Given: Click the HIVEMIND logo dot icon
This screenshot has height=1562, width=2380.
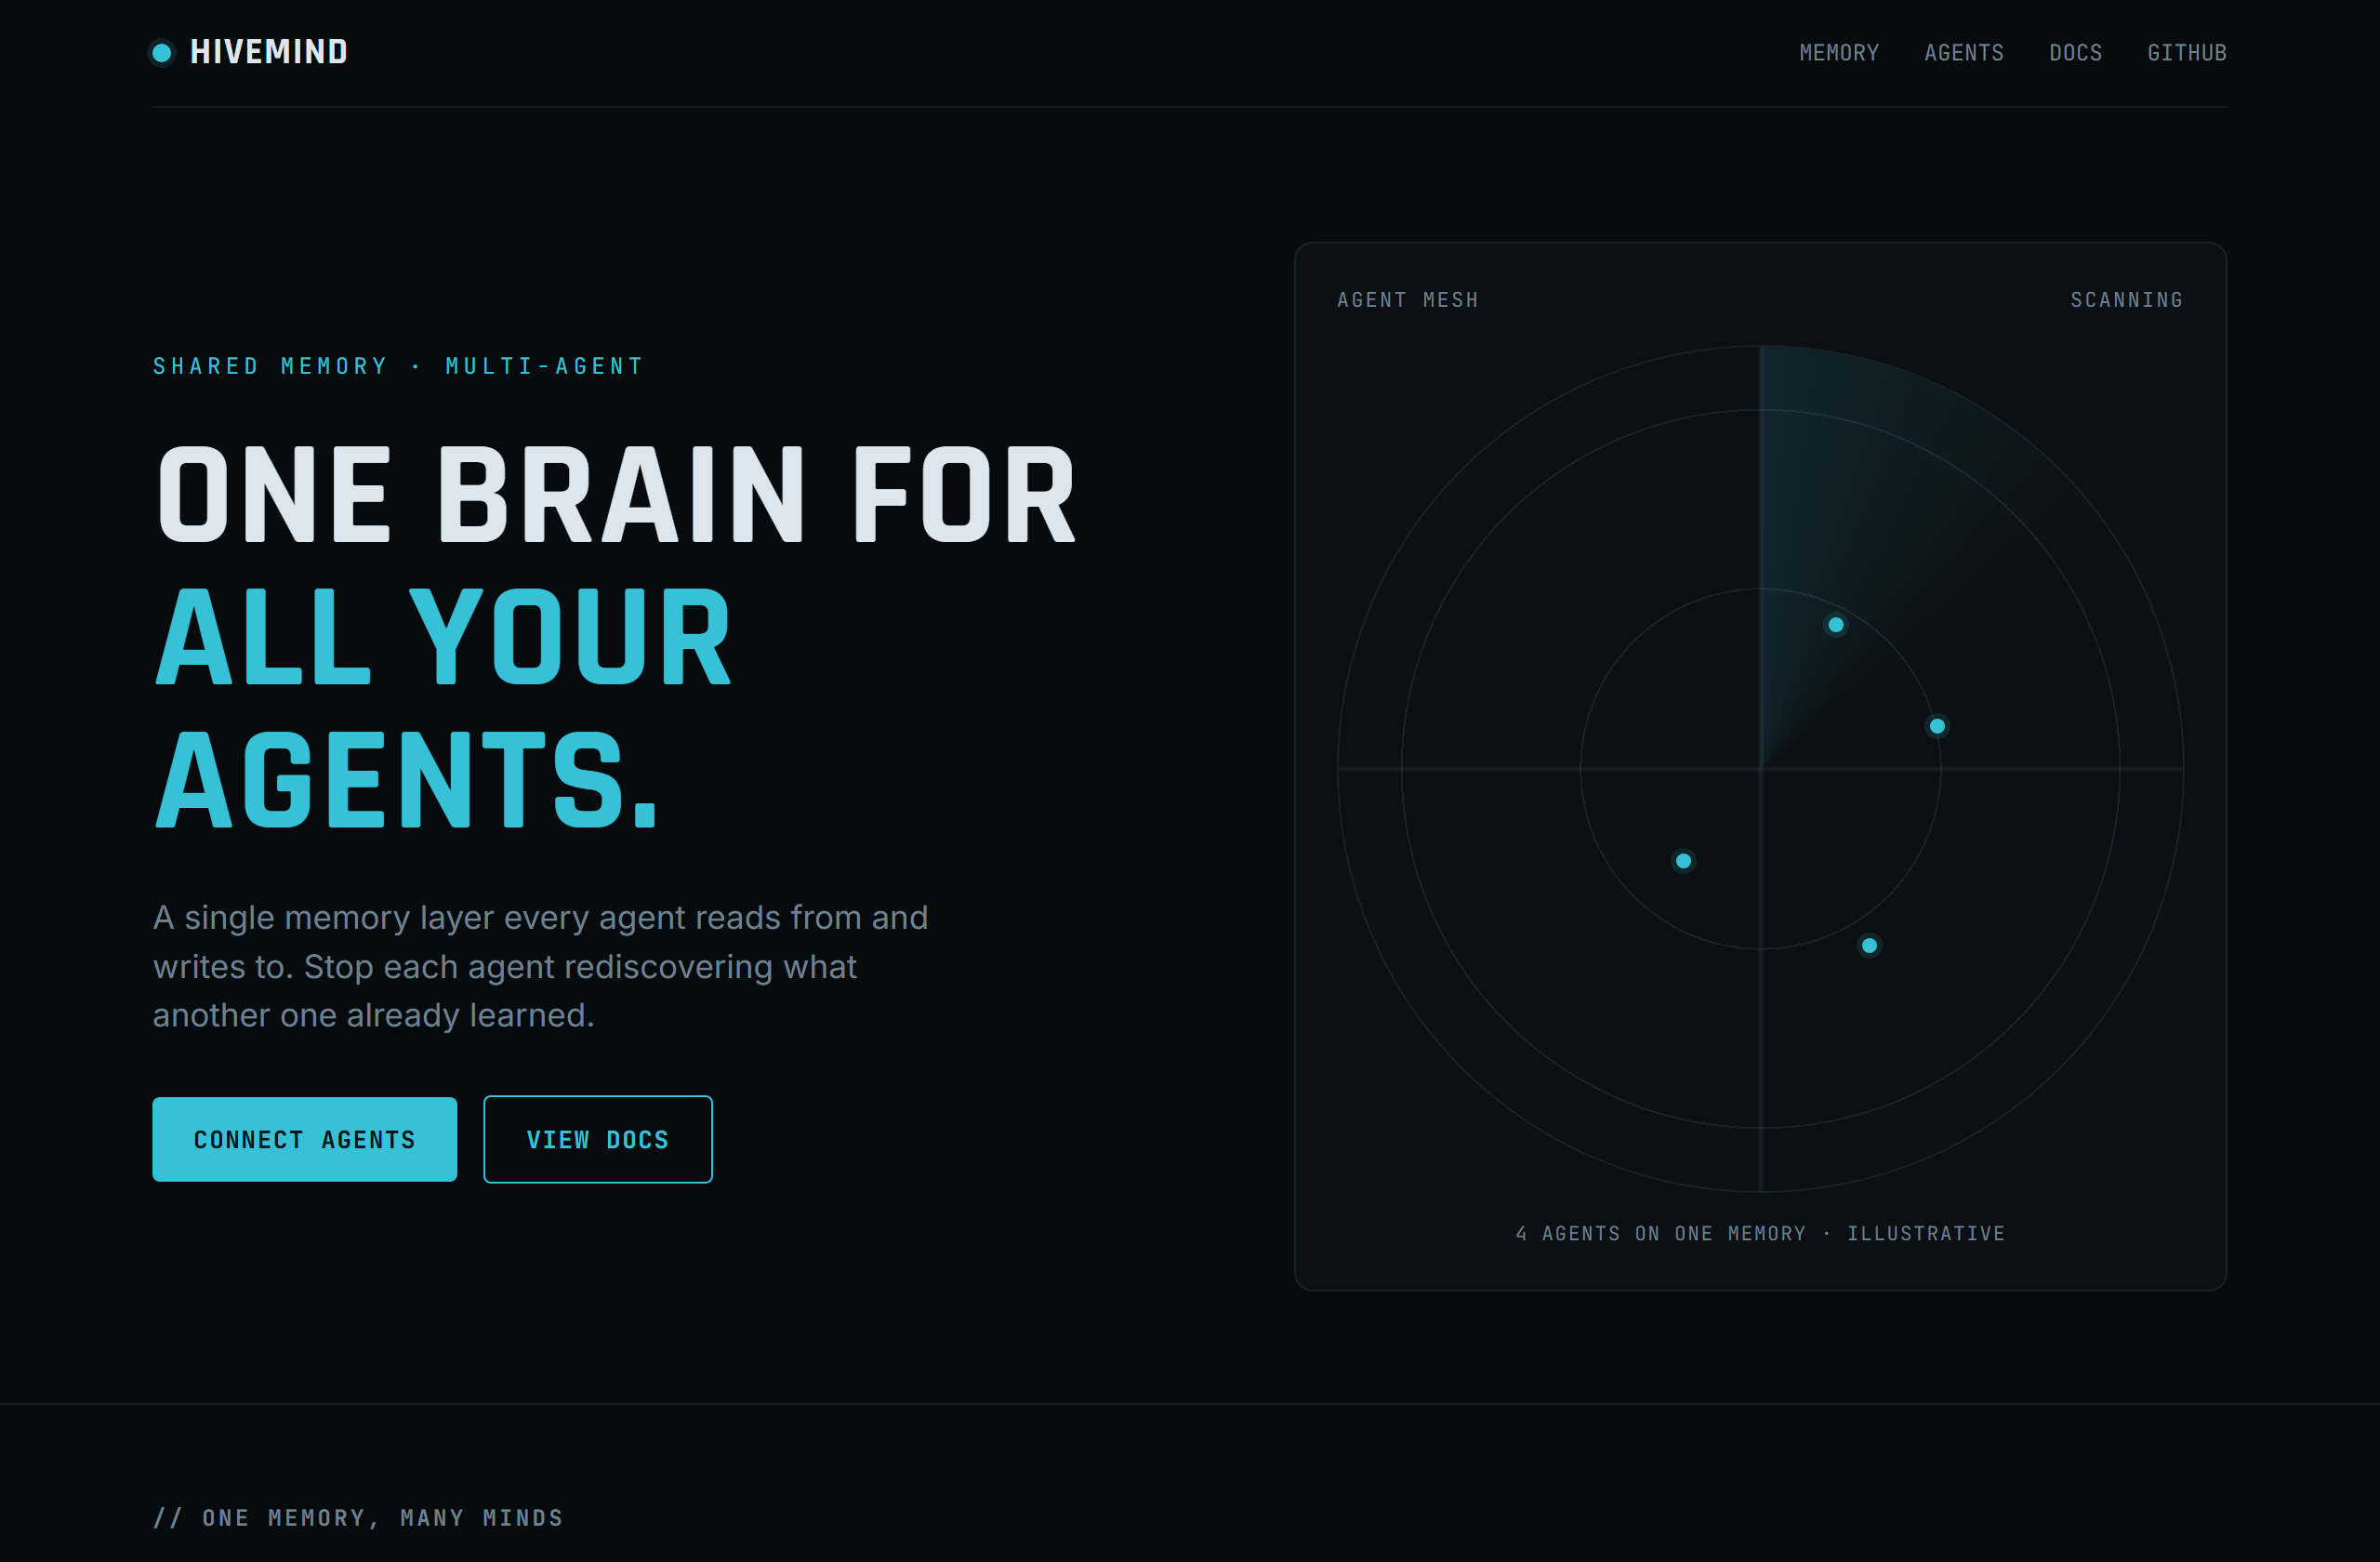Looking at the screenshot, I should click(x=161, y=52).
